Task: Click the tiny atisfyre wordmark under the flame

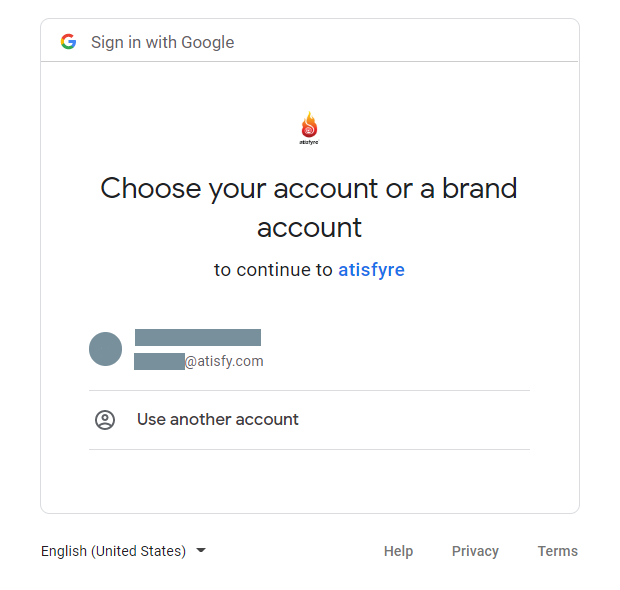Action: click(x=309, y=142)
